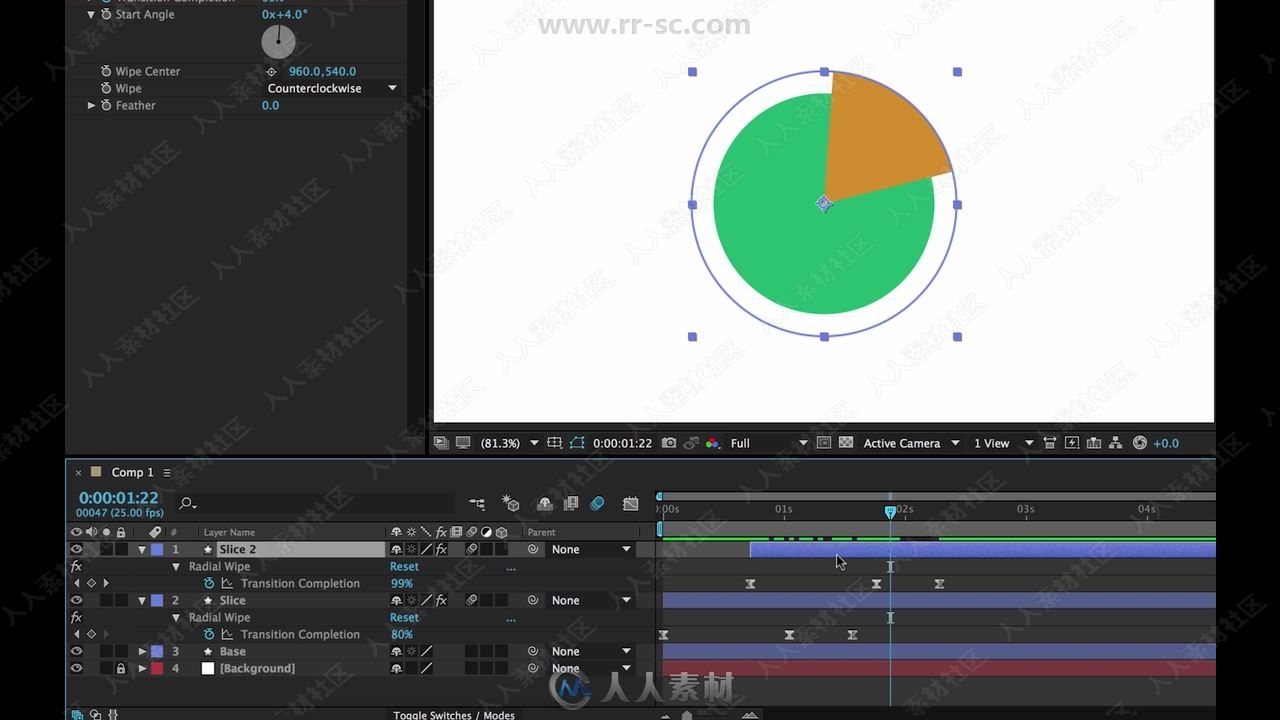Open the Full resolution dropdown
The height and width of the screenshot is (720, 1280).
point(768,443)
